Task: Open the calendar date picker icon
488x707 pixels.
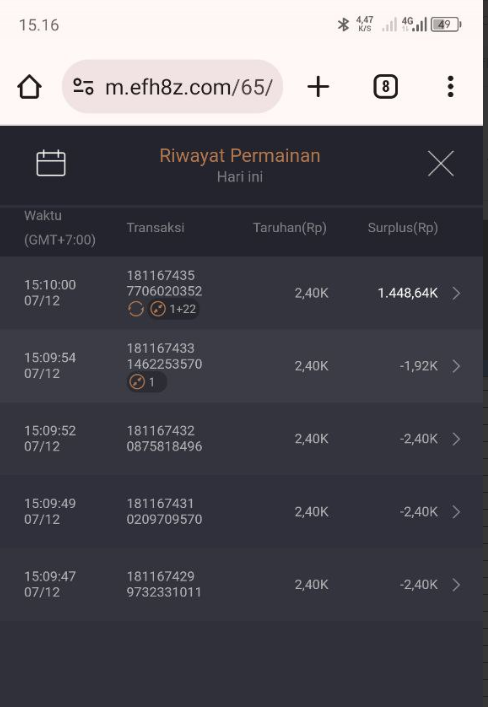Action: tap(51, 163)
